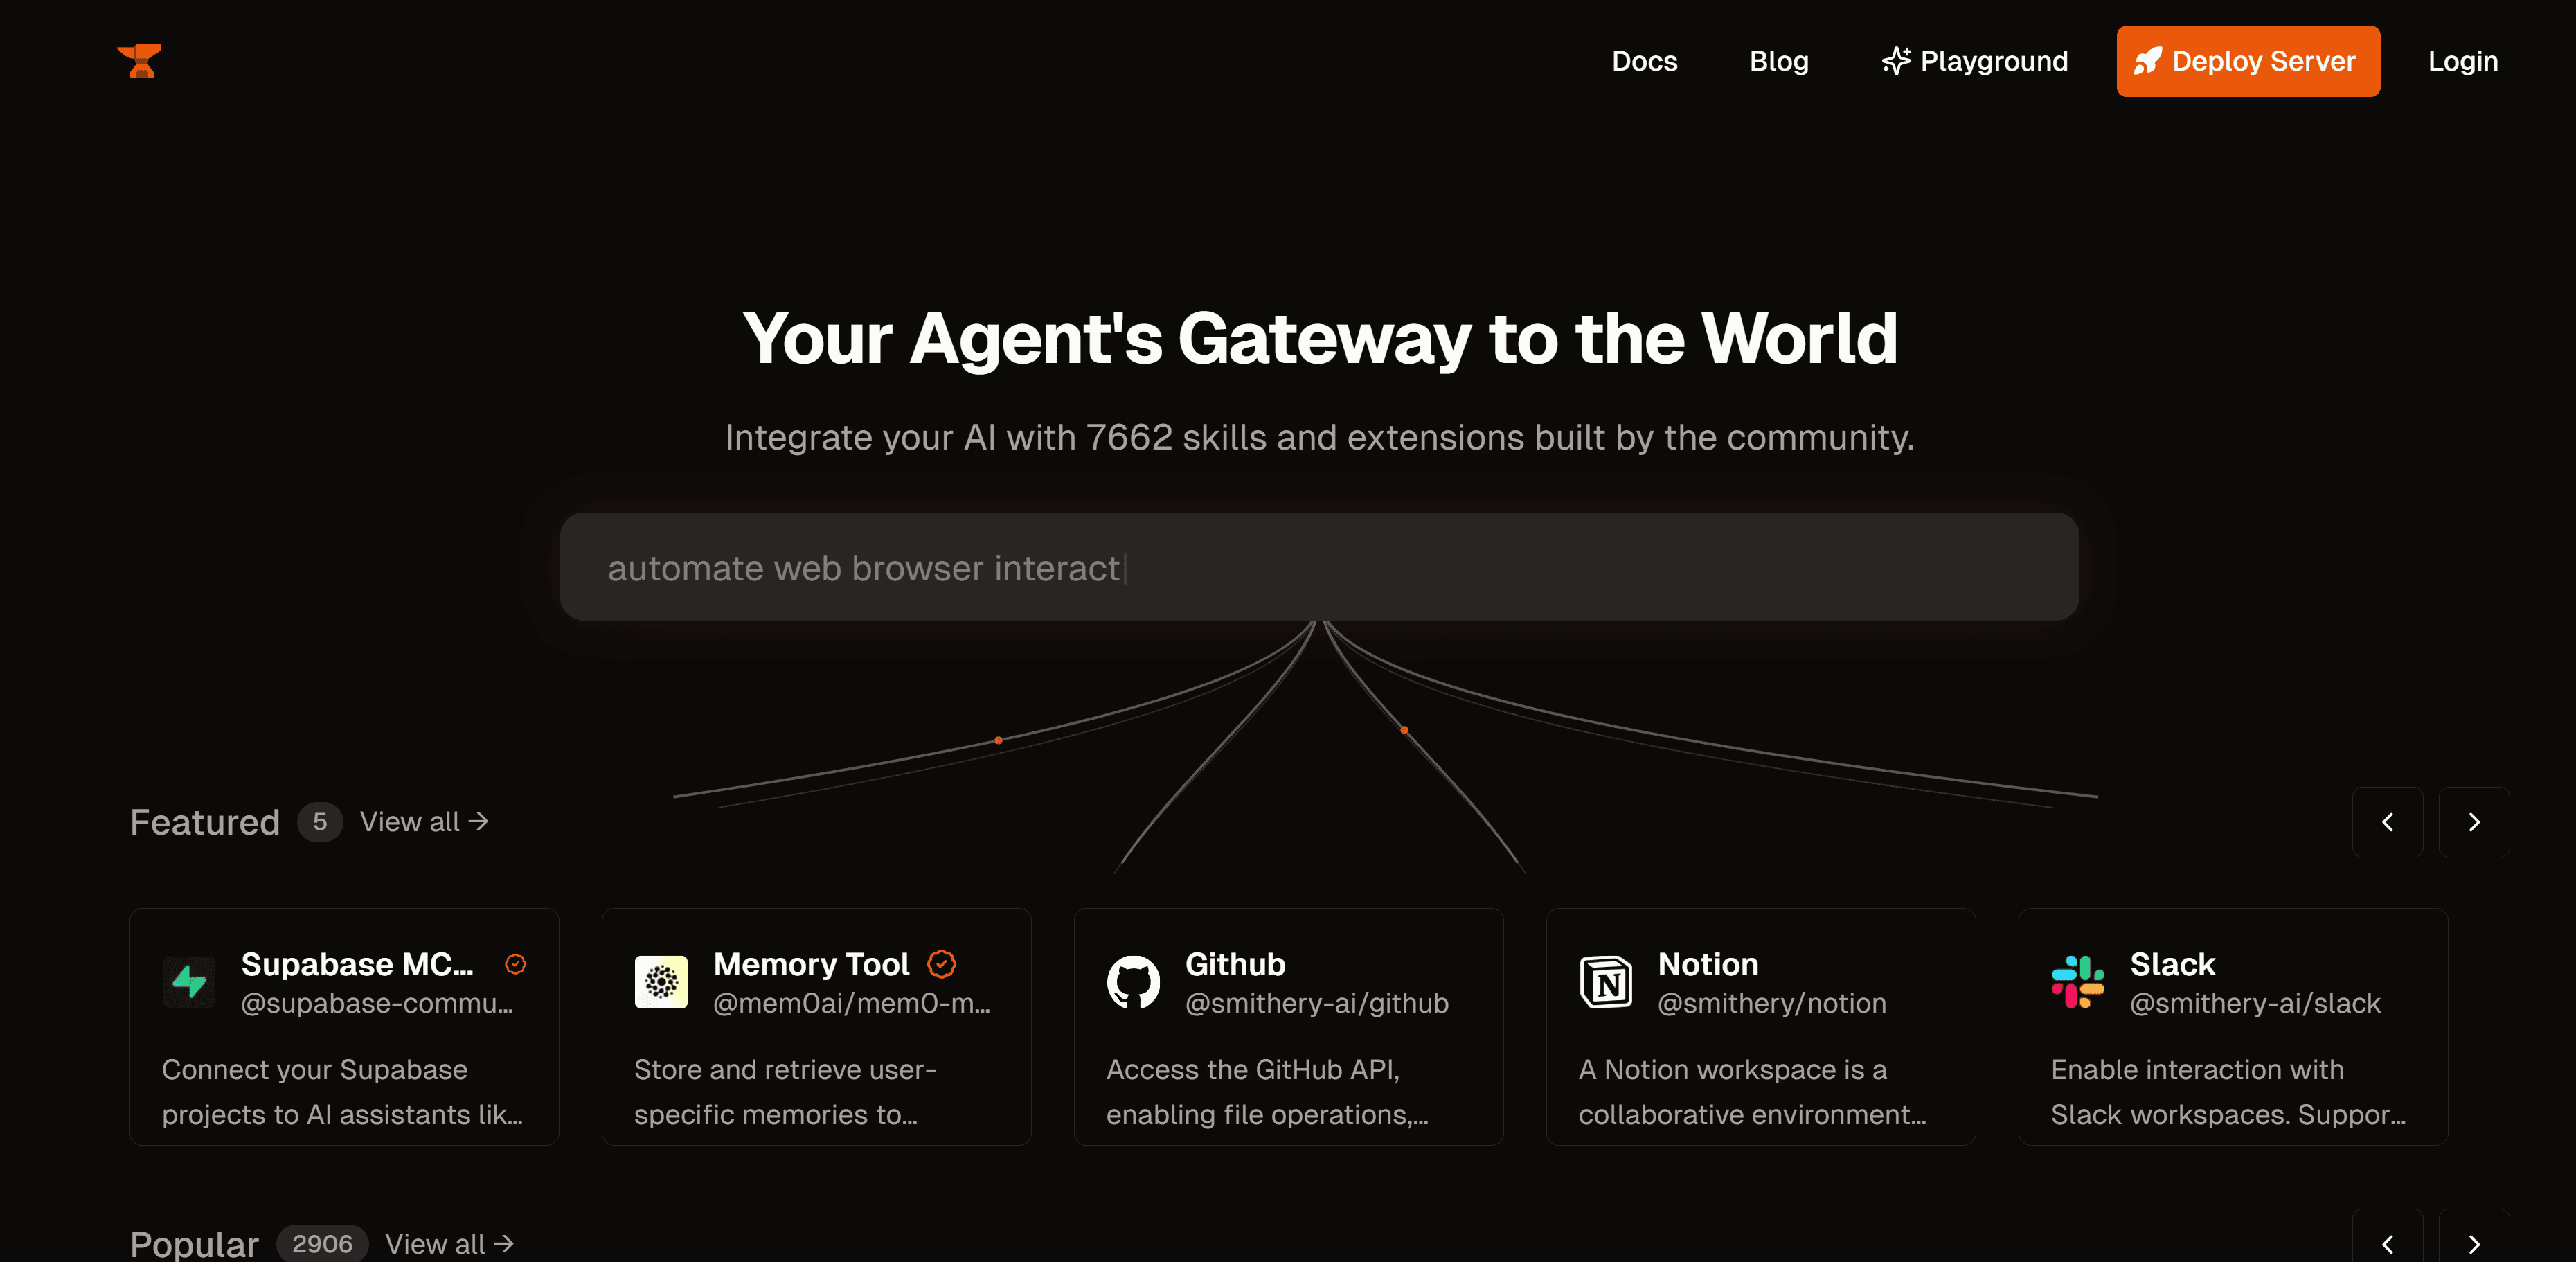Click "Connect your Supabase projects" description
This screenshot has width=2576, height=1262.
click(342, 1092)
